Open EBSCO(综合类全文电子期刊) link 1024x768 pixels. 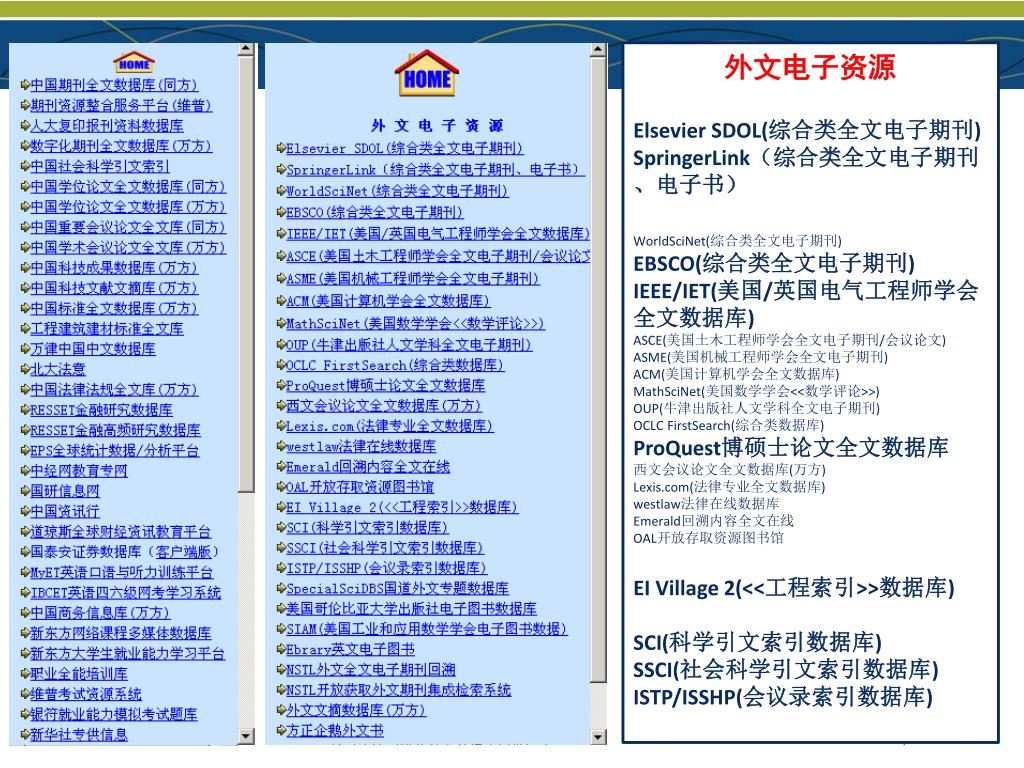point(375,212)
